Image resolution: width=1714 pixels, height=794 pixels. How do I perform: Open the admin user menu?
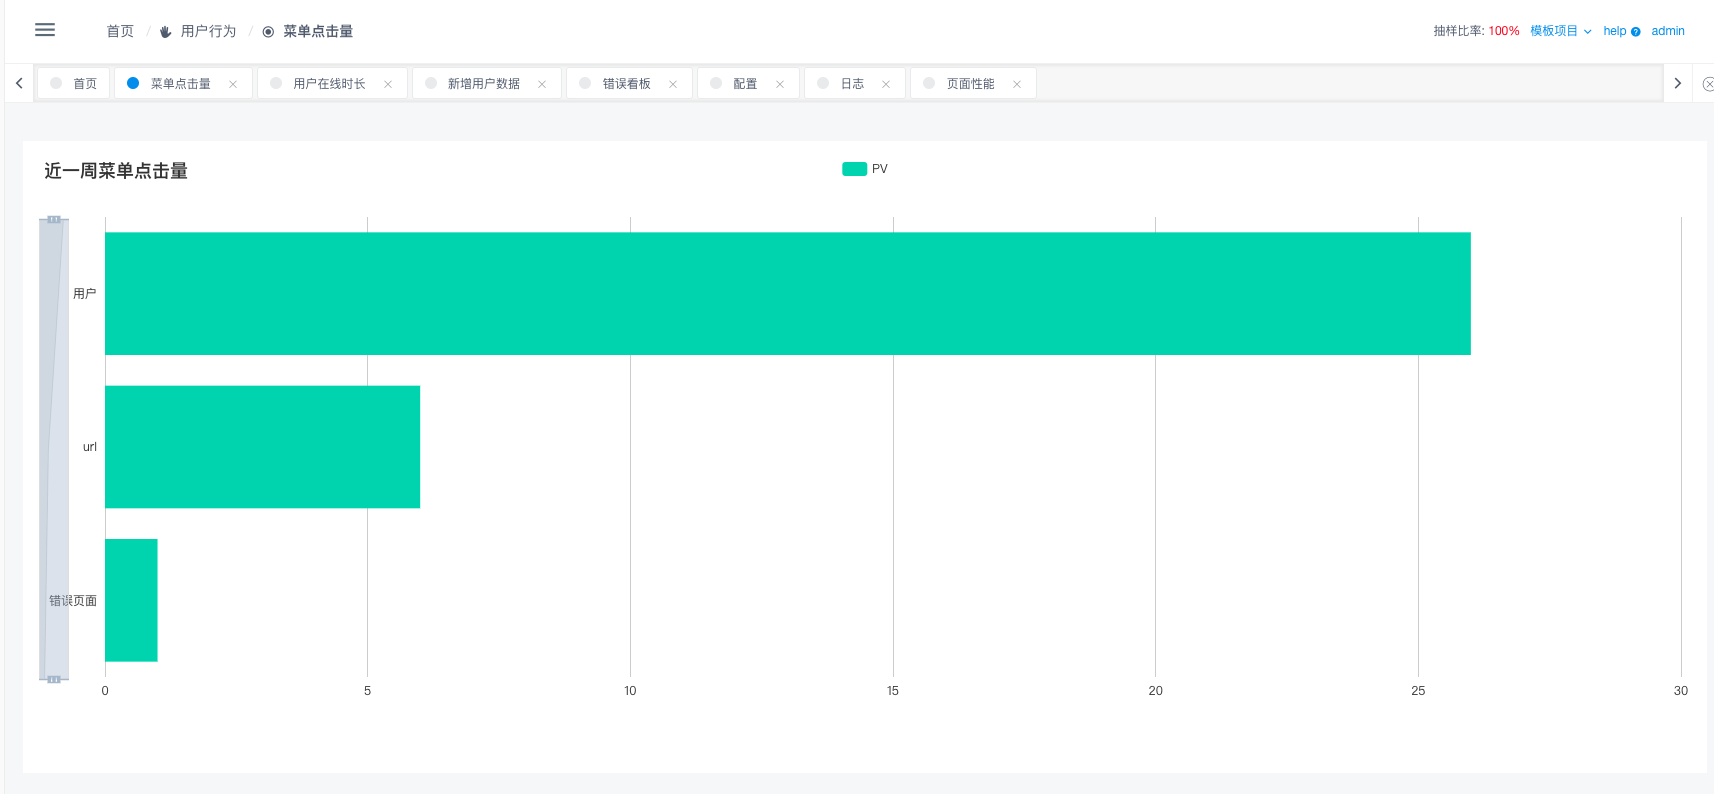tap(1668, 31)
